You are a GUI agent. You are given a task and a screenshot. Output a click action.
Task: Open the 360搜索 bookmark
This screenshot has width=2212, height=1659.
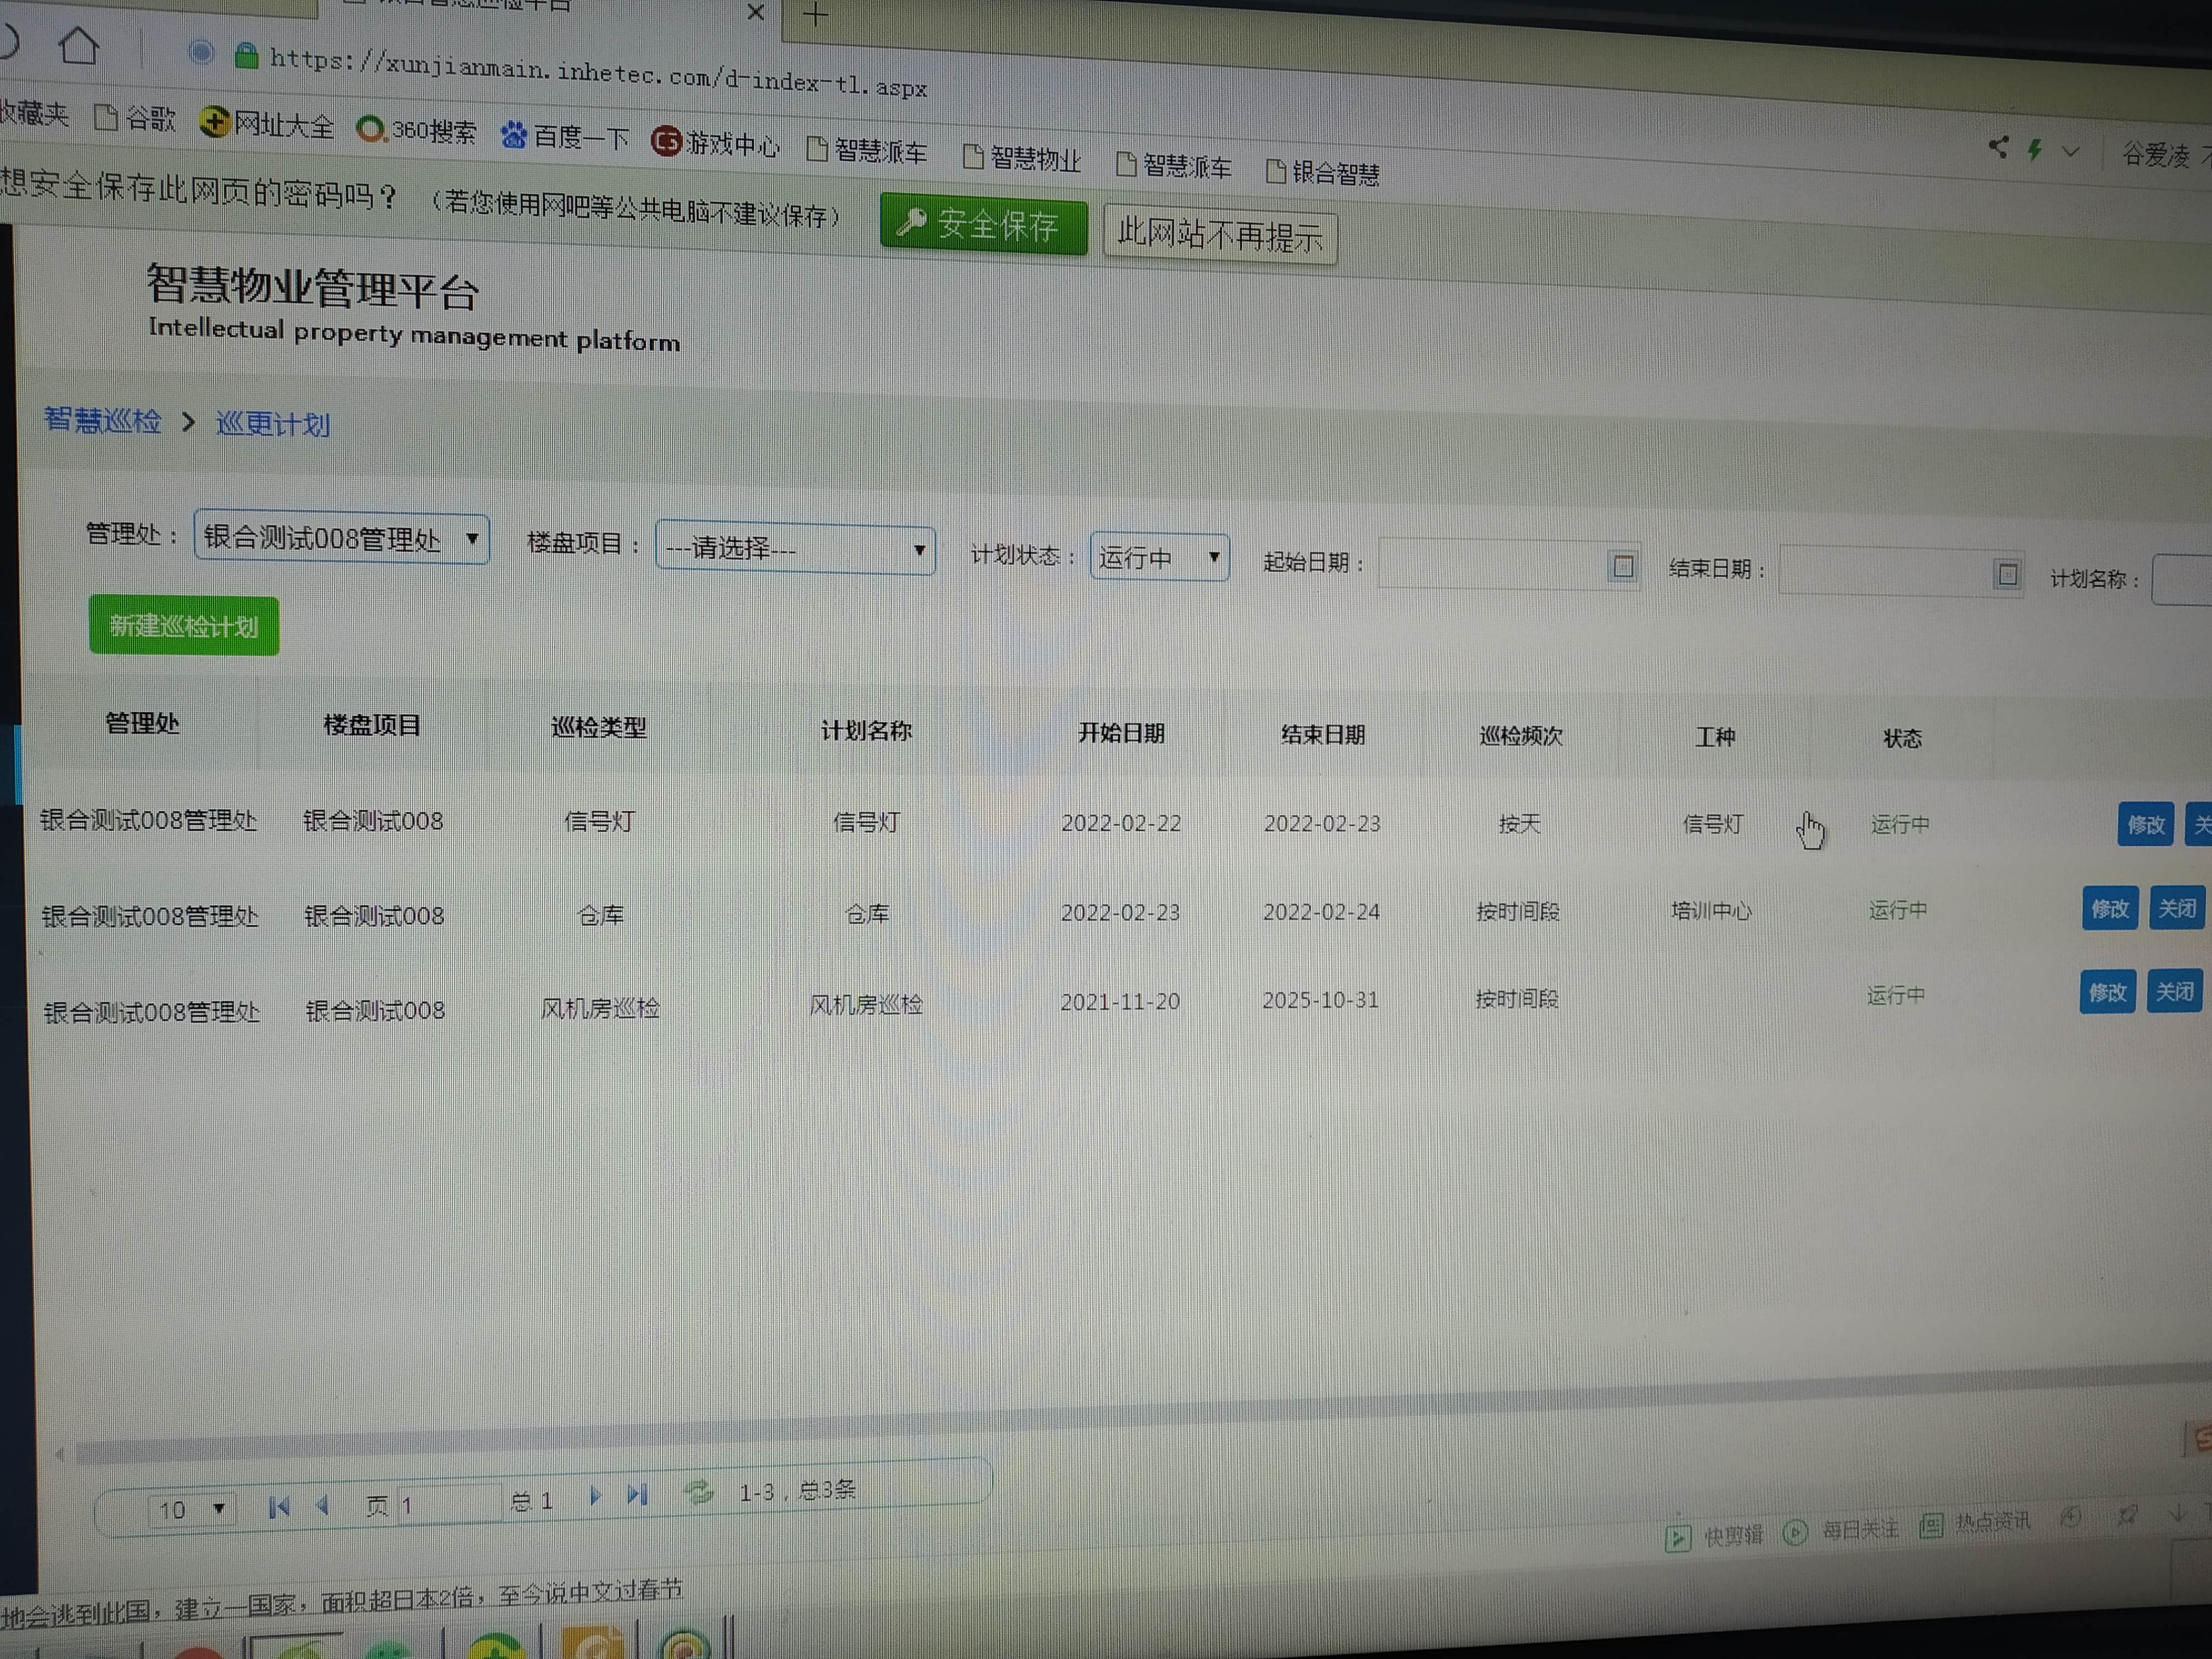[417, 130]
